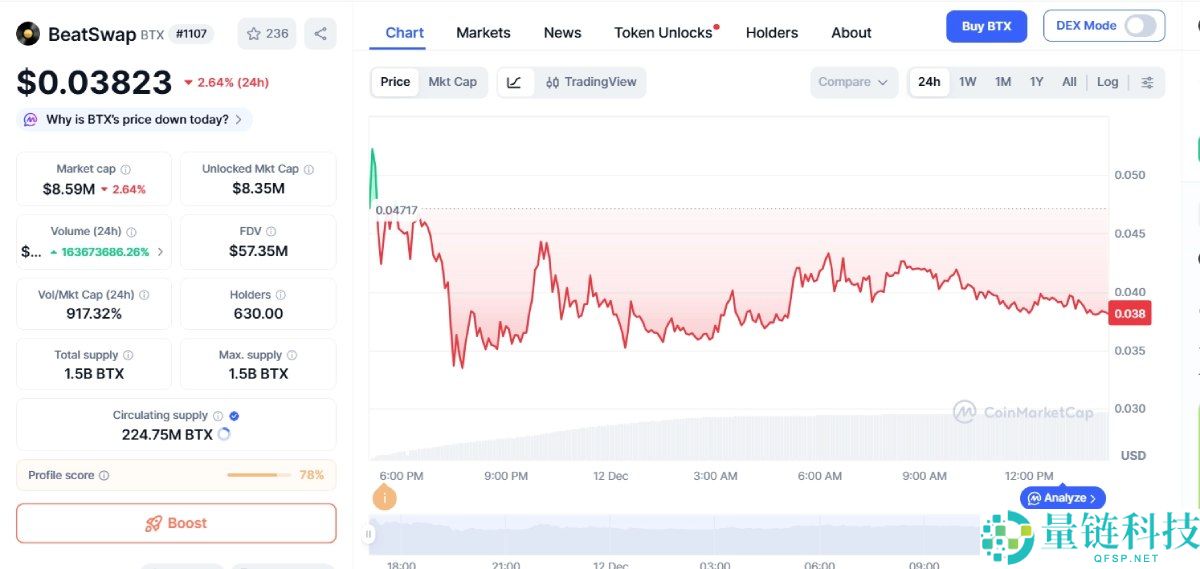Click Market cap info icon
This screenshot has width=1200, height=569.
point(125,170)
